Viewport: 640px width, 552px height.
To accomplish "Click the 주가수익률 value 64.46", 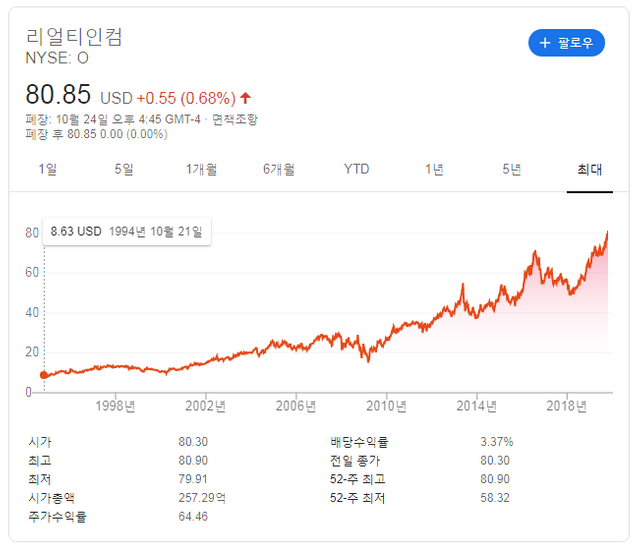I will (193, 516).
